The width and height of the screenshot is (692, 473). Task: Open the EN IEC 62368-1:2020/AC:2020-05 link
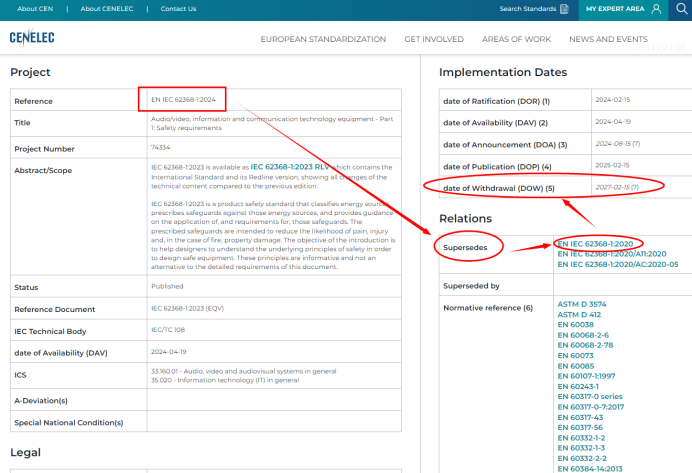[617, 265]
